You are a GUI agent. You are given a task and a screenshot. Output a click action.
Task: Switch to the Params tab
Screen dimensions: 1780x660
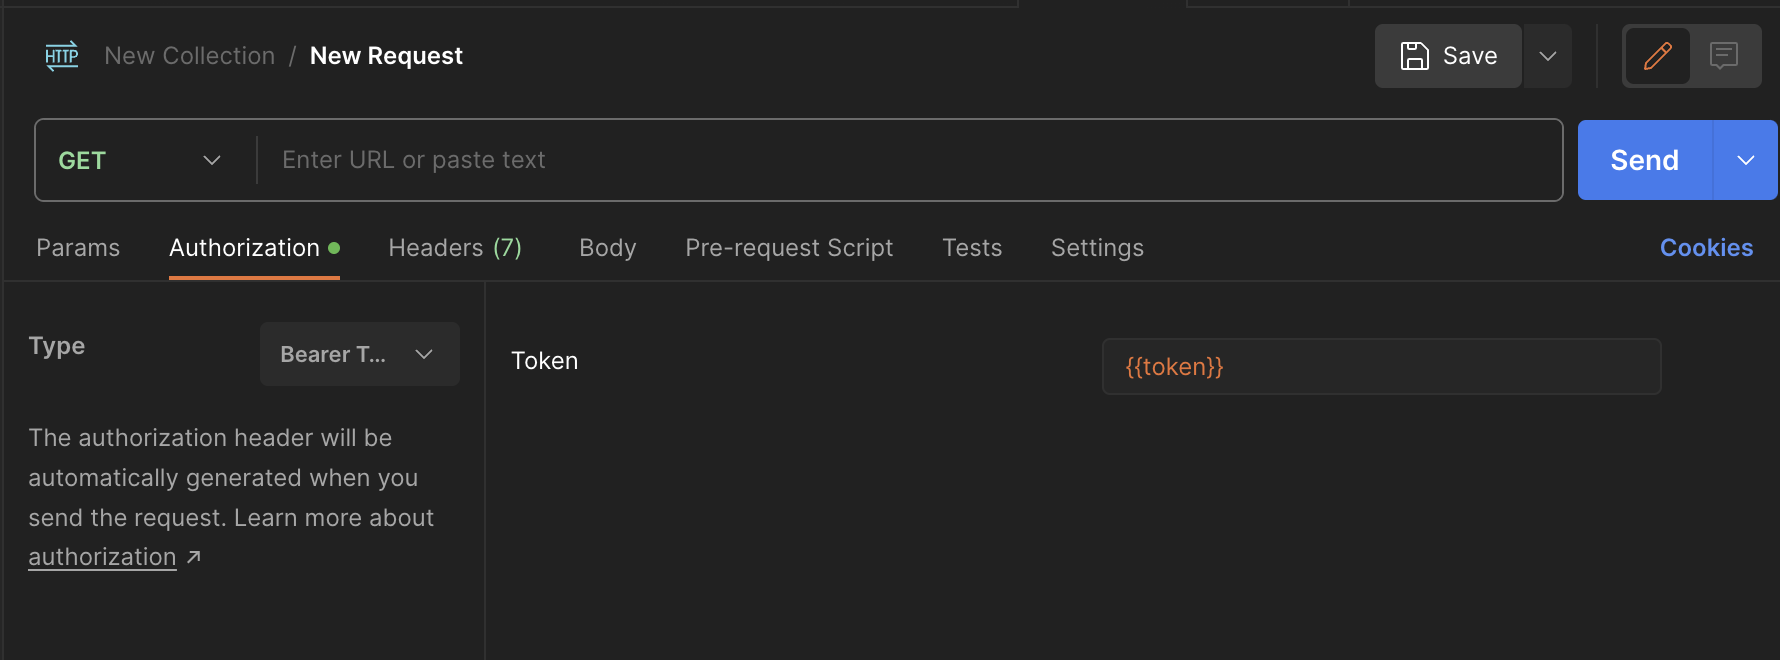click(x=78, y=247)
